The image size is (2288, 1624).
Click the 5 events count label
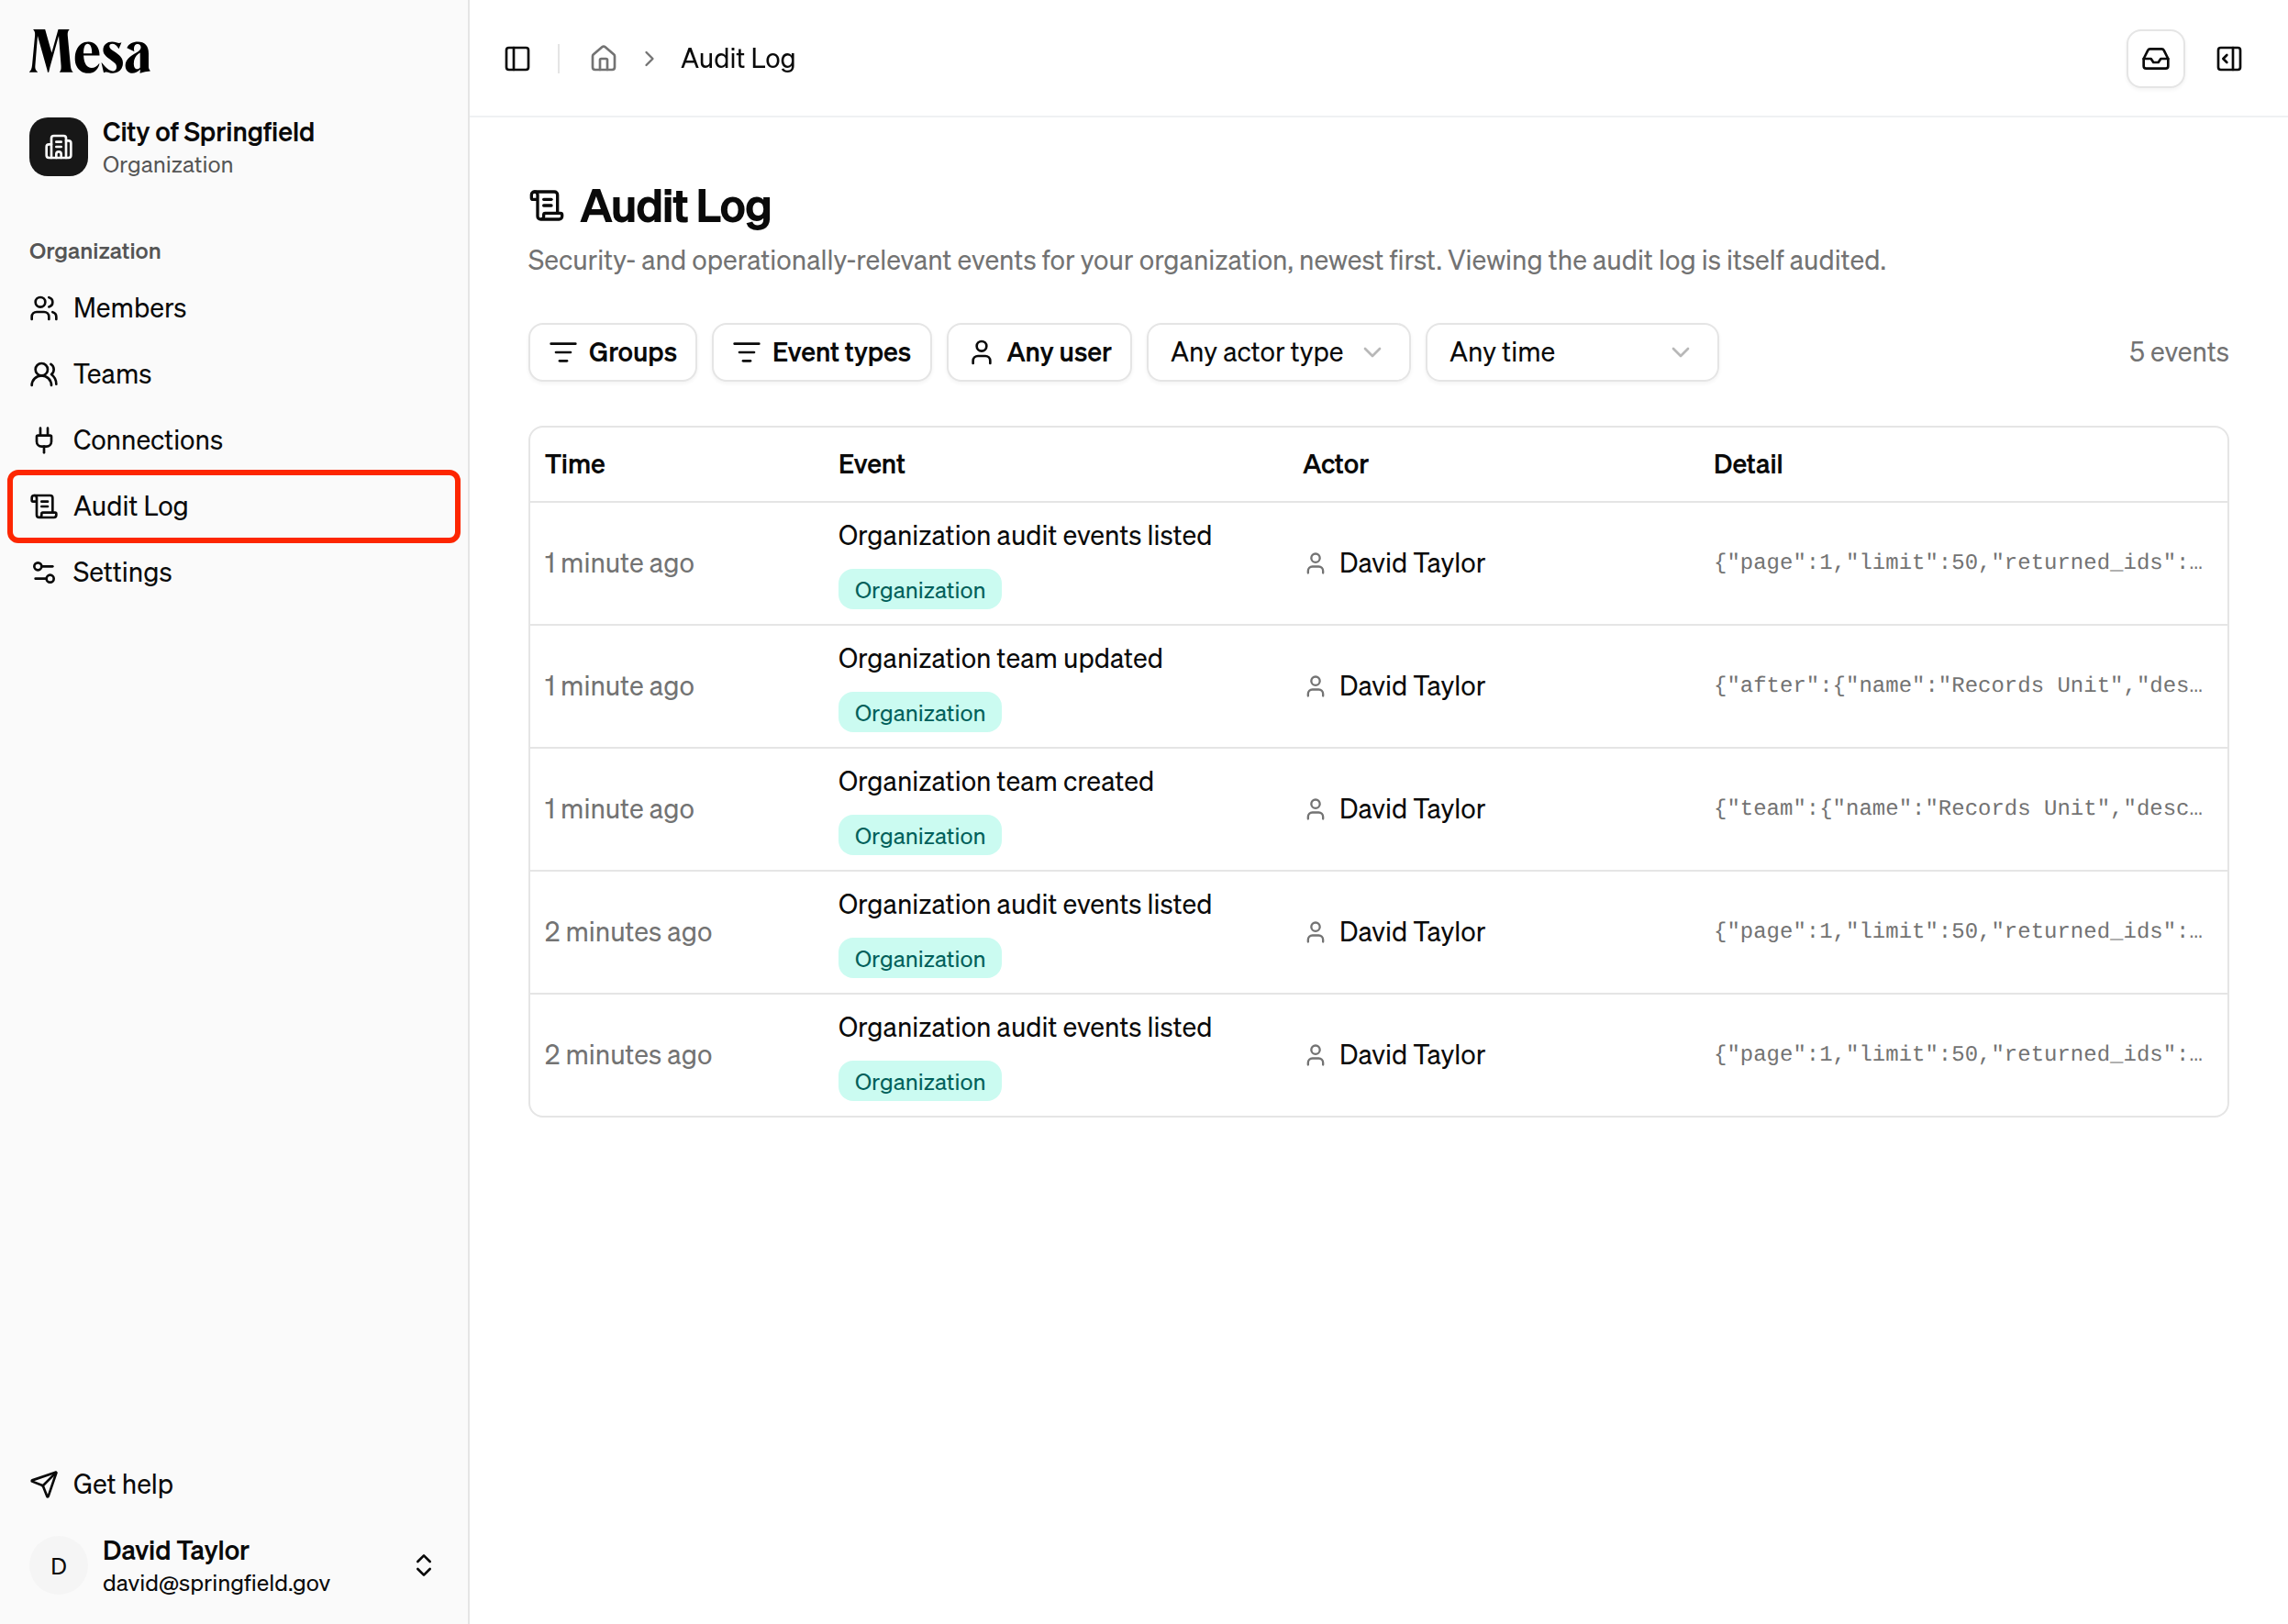(x=2178, y=352)
